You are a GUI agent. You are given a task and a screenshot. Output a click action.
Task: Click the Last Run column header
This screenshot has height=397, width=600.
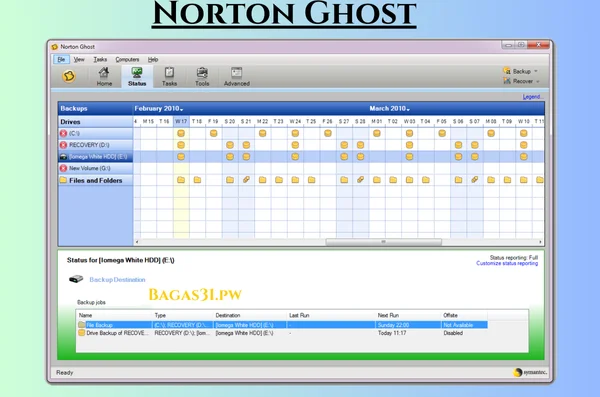[x=331, y=315]
